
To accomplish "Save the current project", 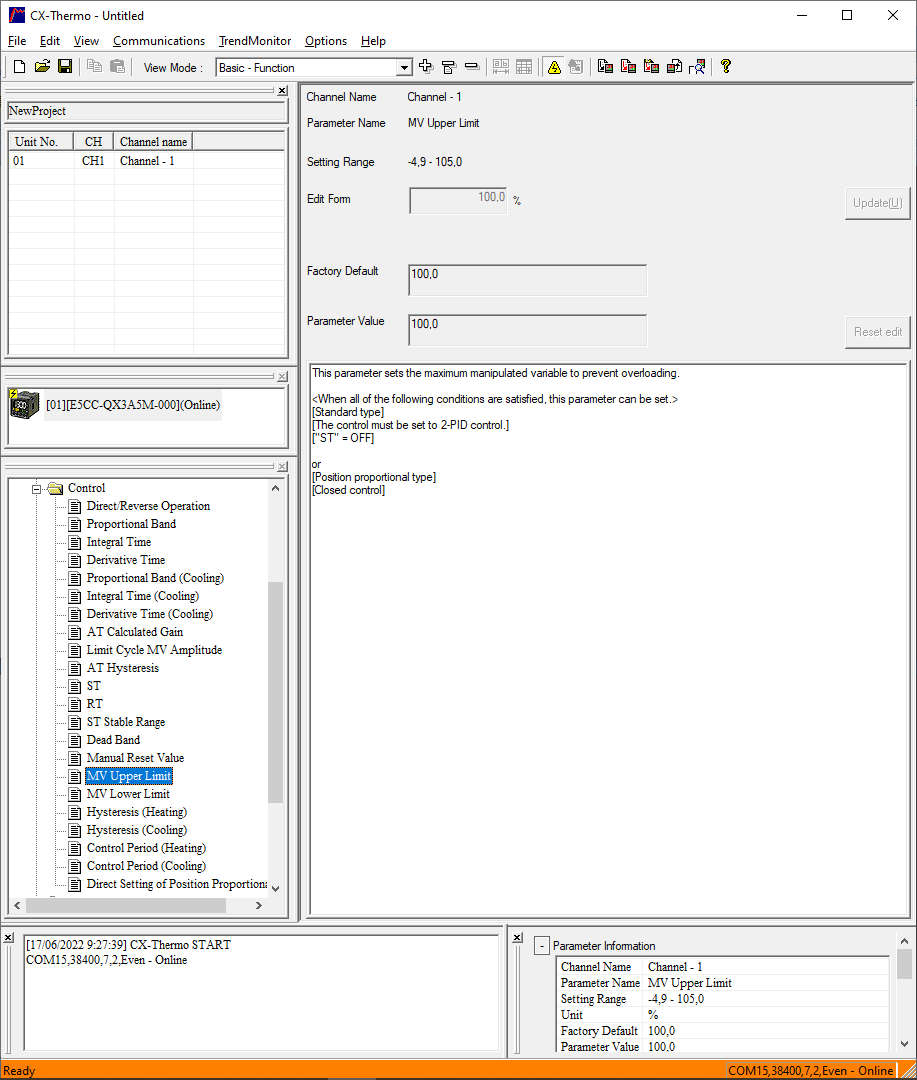I will pyautogui.click(x=65, y=67).
